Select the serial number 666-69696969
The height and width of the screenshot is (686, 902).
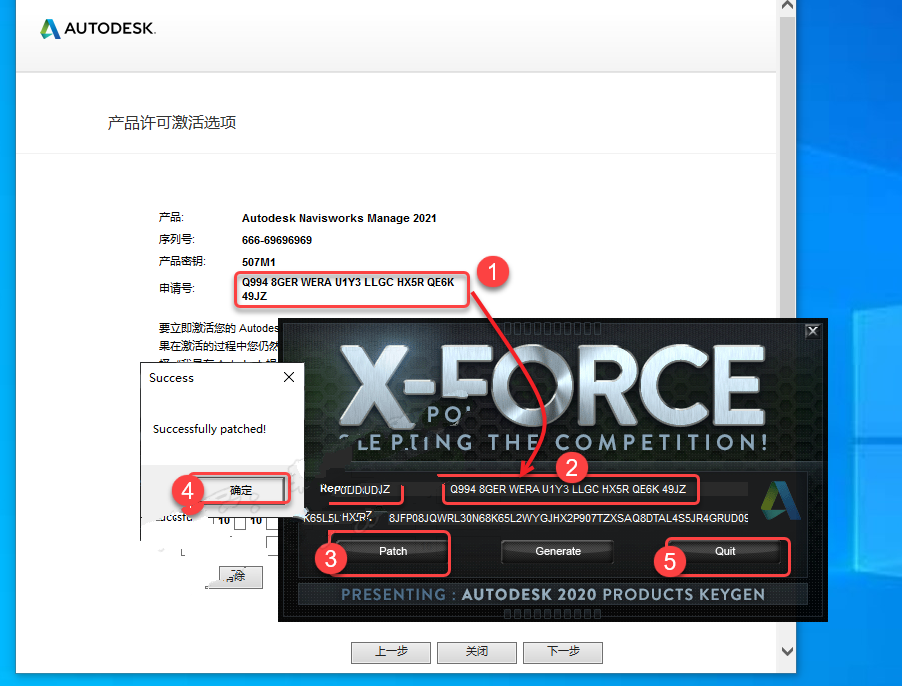(277, 240)
